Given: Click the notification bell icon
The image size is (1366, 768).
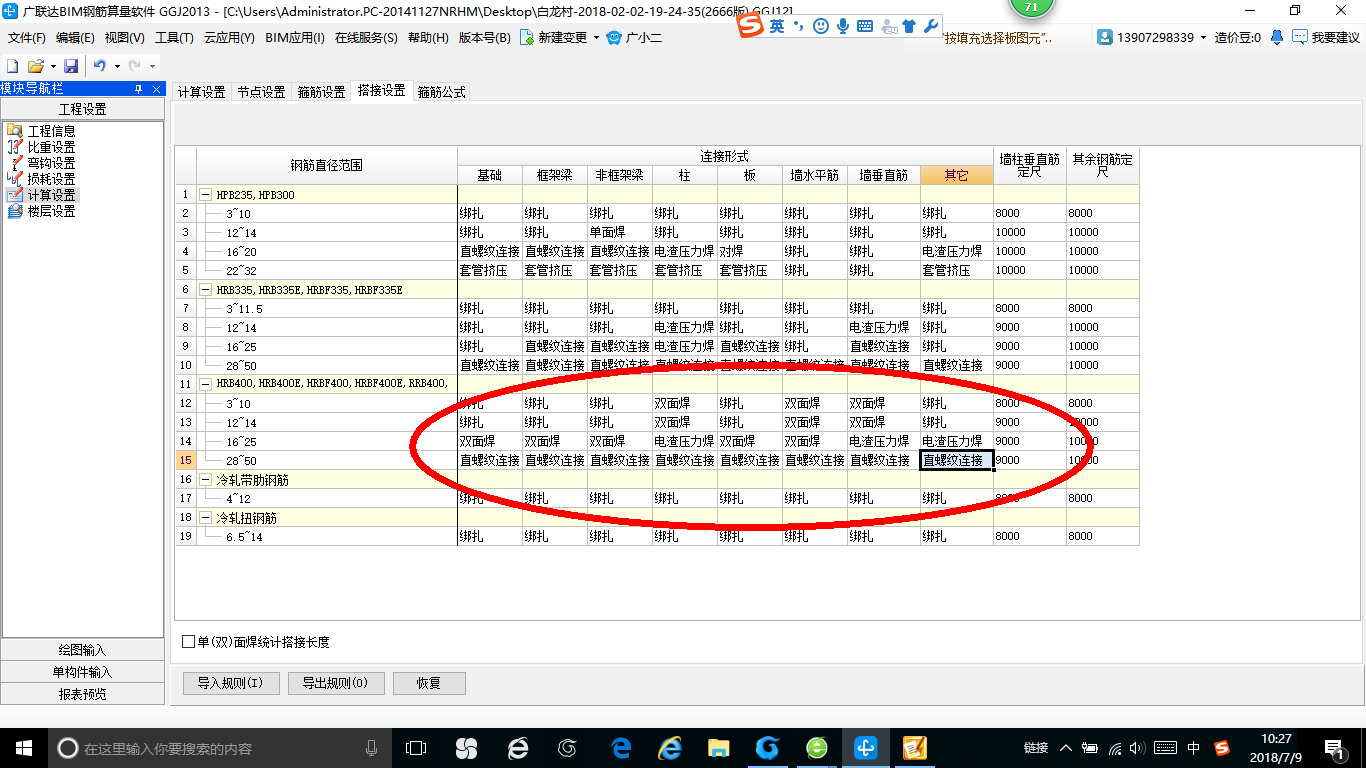Looking at the screenshot, I should pyautogui.click(x=1277, y=38).
